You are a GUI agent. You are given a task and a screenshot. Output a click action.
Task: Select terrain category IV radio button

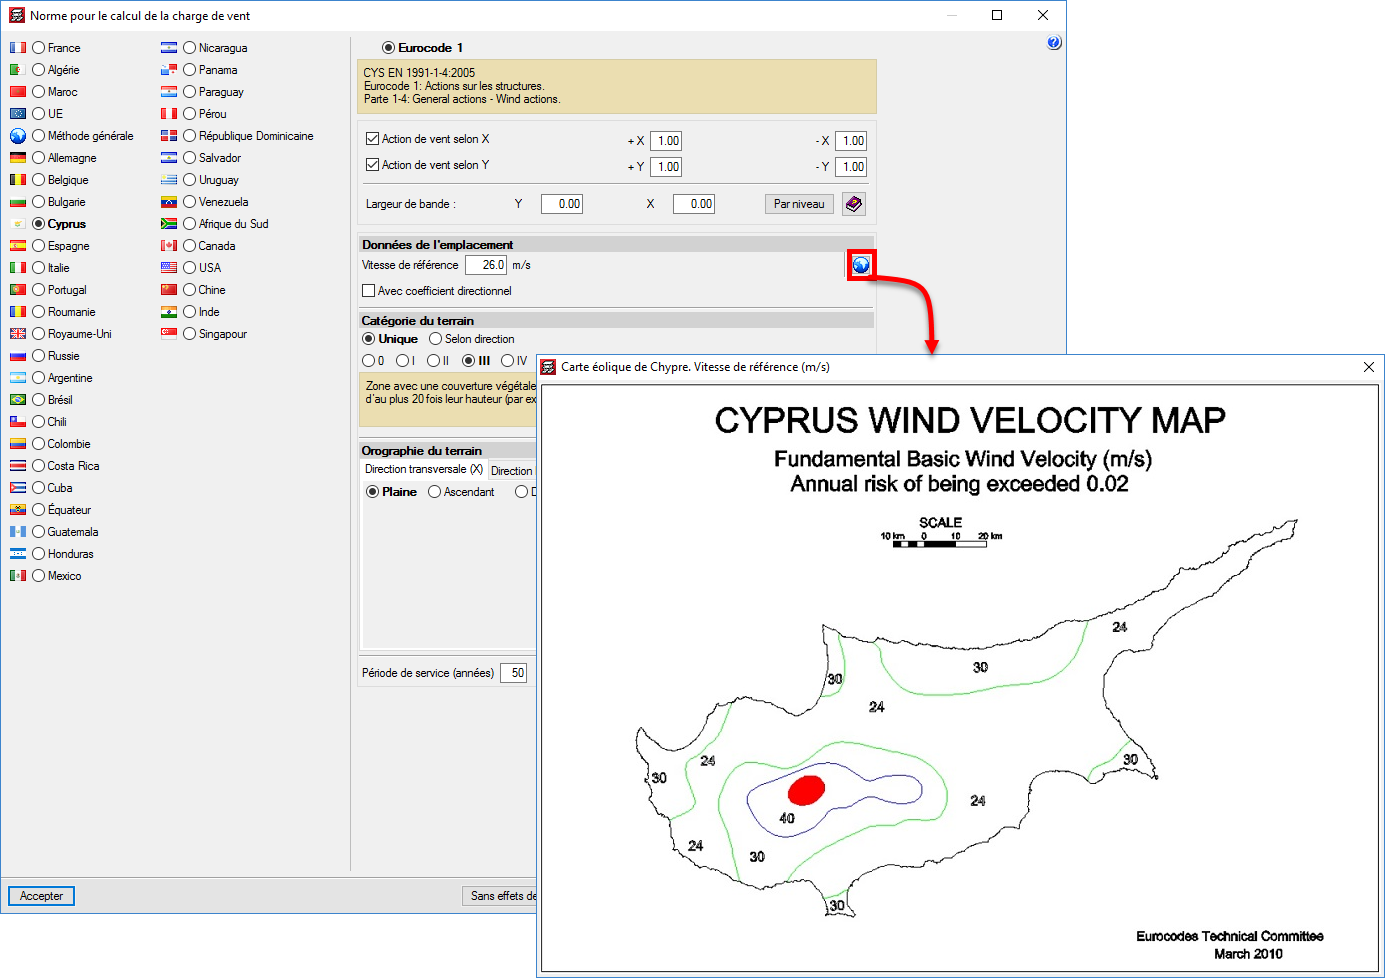click(507, 361)
